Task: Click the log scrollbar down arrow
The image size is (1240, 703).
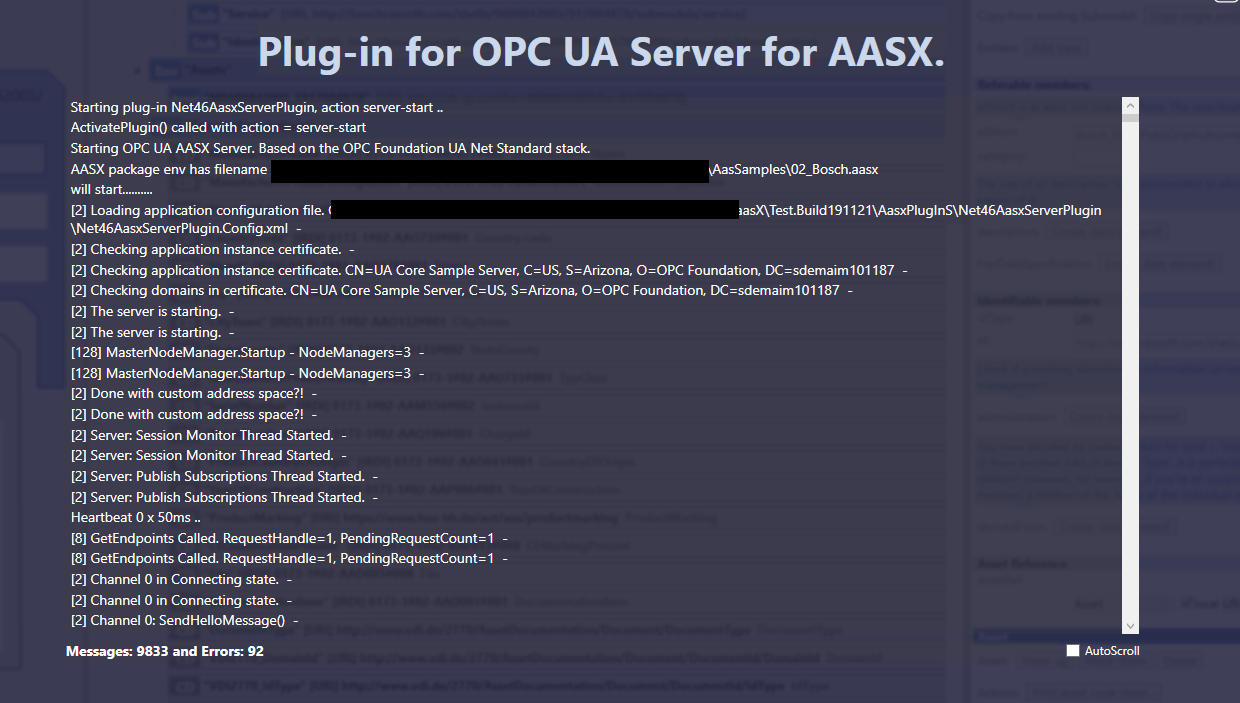Action: tap(1129, 624)
